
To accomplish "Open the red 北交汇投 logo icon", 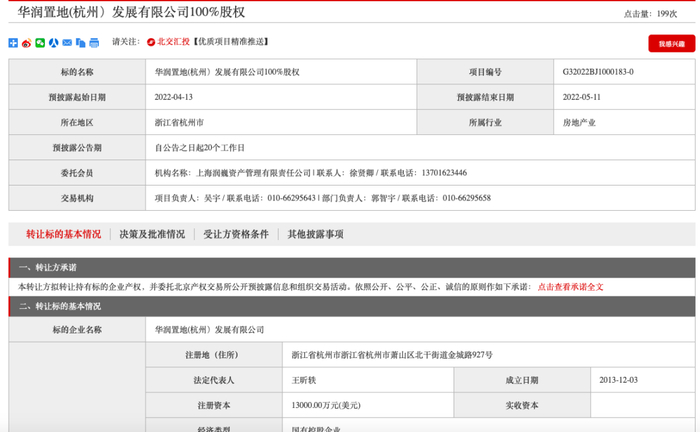I will 151,42.
